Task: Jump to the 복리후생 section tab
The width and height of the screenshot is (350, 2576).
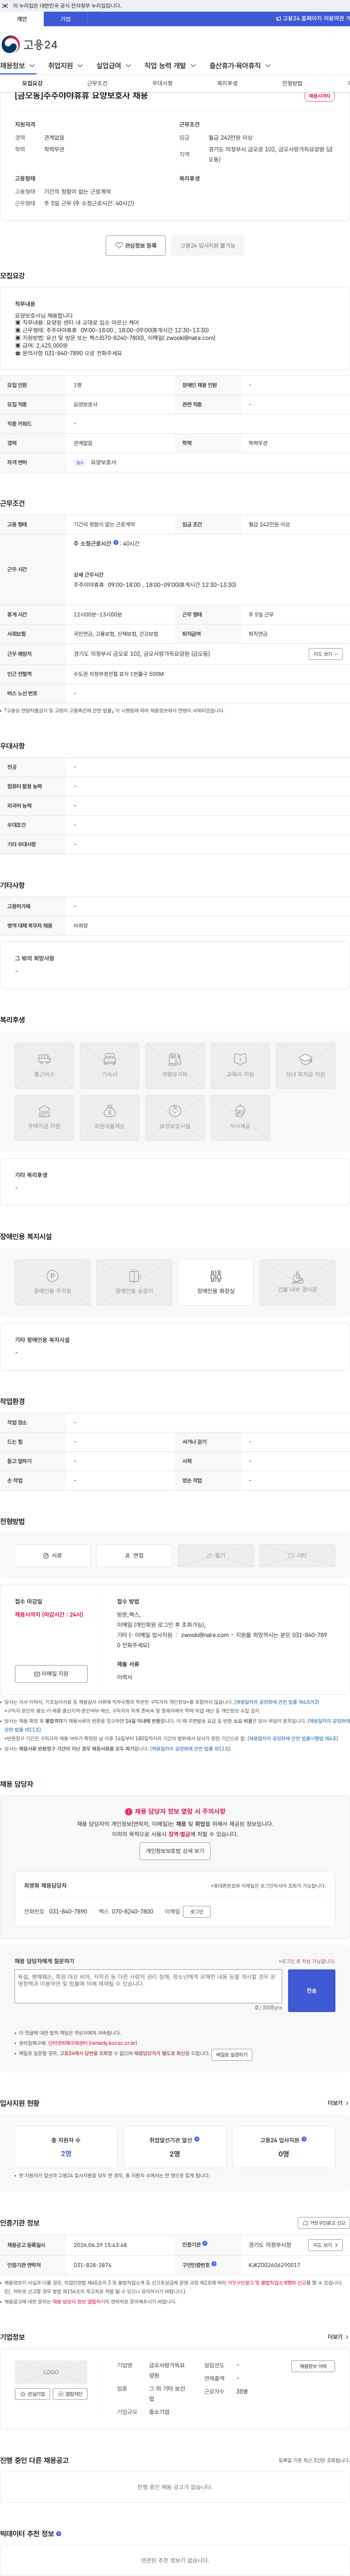Action: coord(227,83)
